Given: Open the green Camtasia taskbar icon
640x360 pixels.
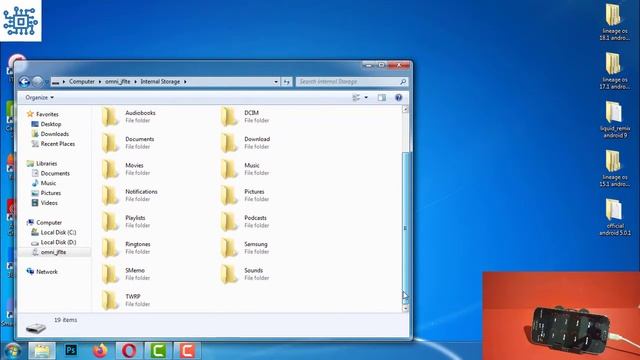Looking at the screenshot, I should pos(158,351).
